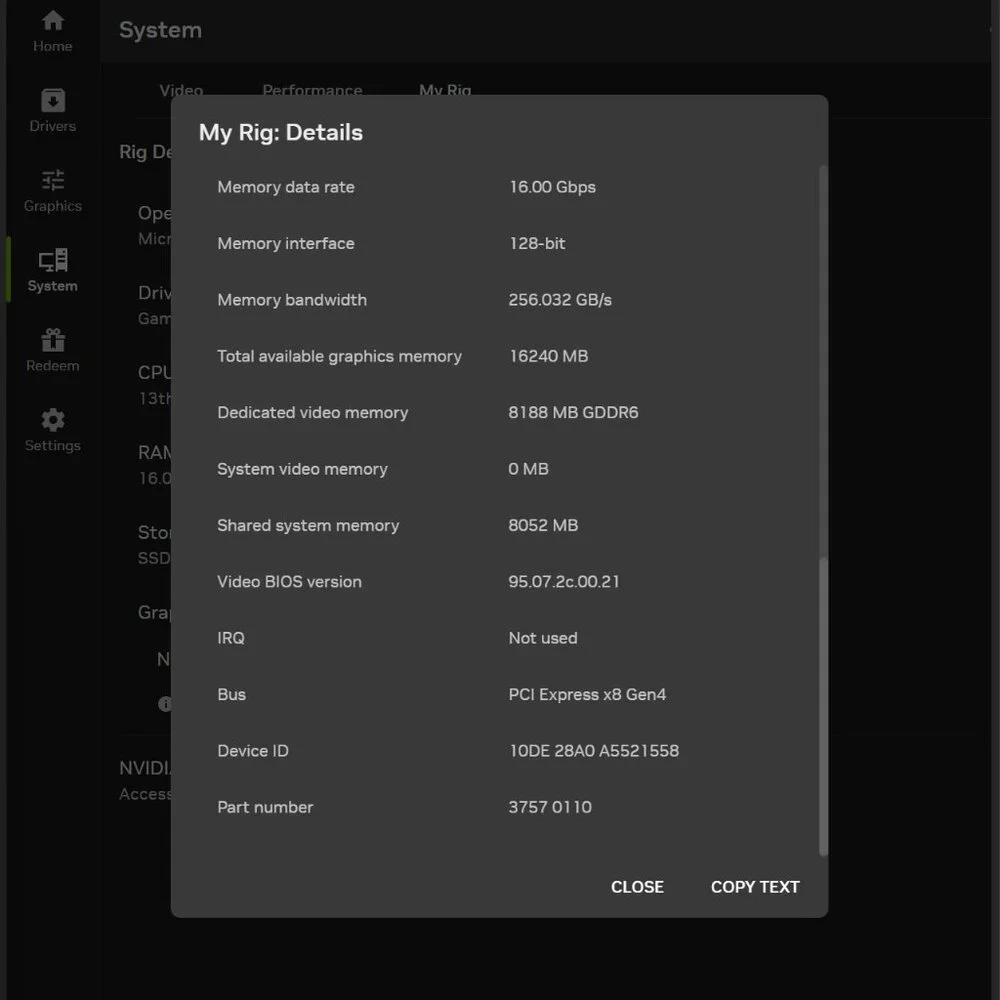
Task: Select the 256.032 GB/s bandwidth value
Action: point(559,300)
